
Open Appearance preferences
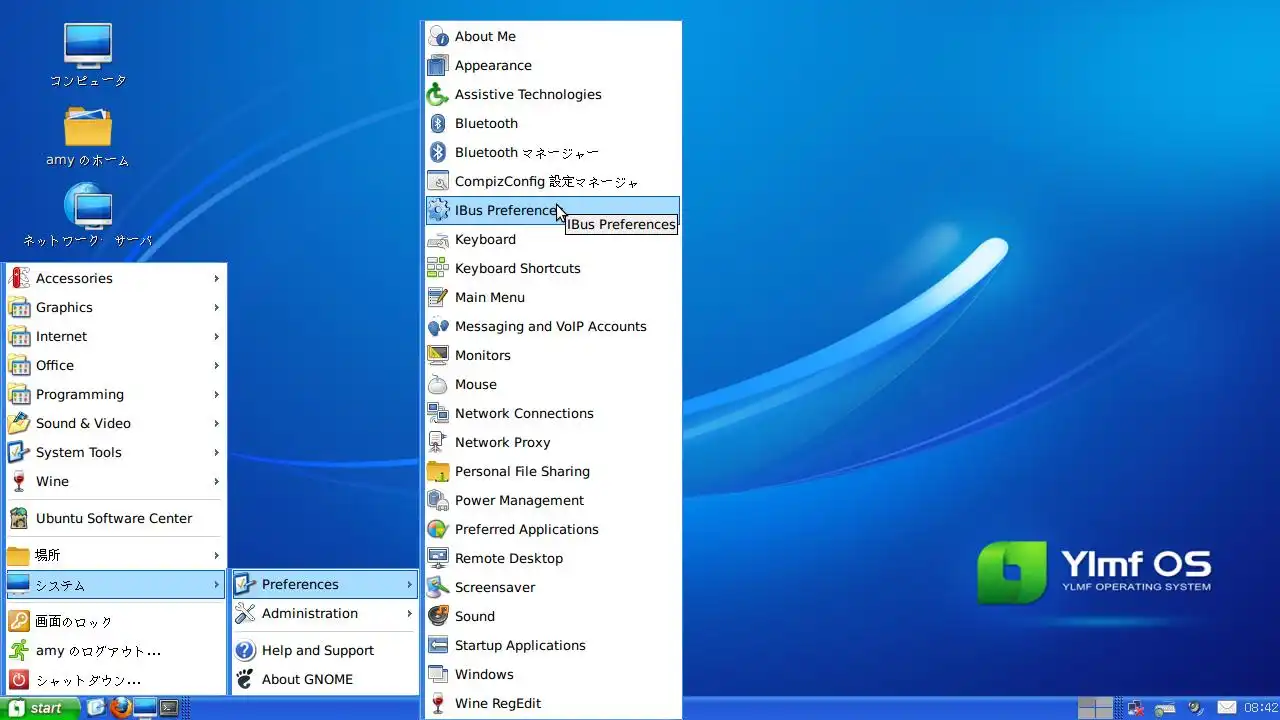point(552,65)
